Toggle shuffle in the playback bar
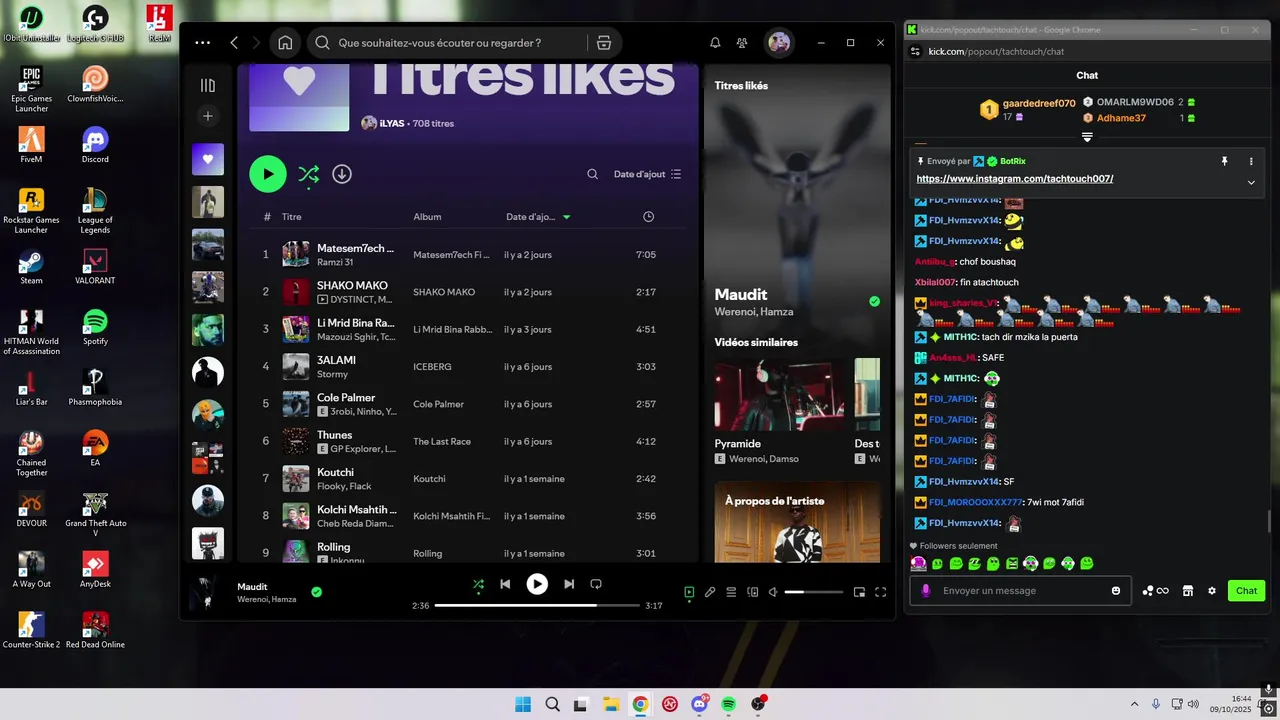Viewport: 1280px width, 720px height. (478, 584)
